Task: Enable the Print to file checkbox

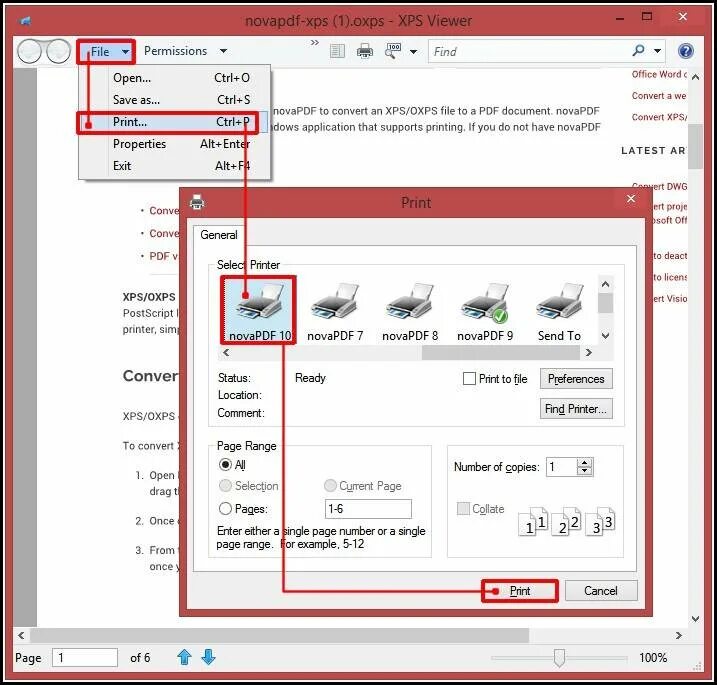Action: point(469,379)
